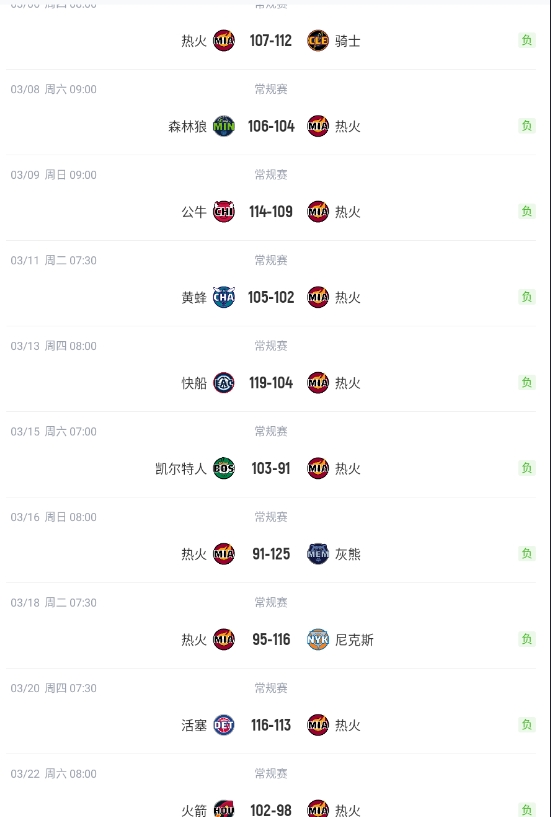Open the 114-109 Bulls game score
This screenshot has height=817, width=551.
coord(271,212)
